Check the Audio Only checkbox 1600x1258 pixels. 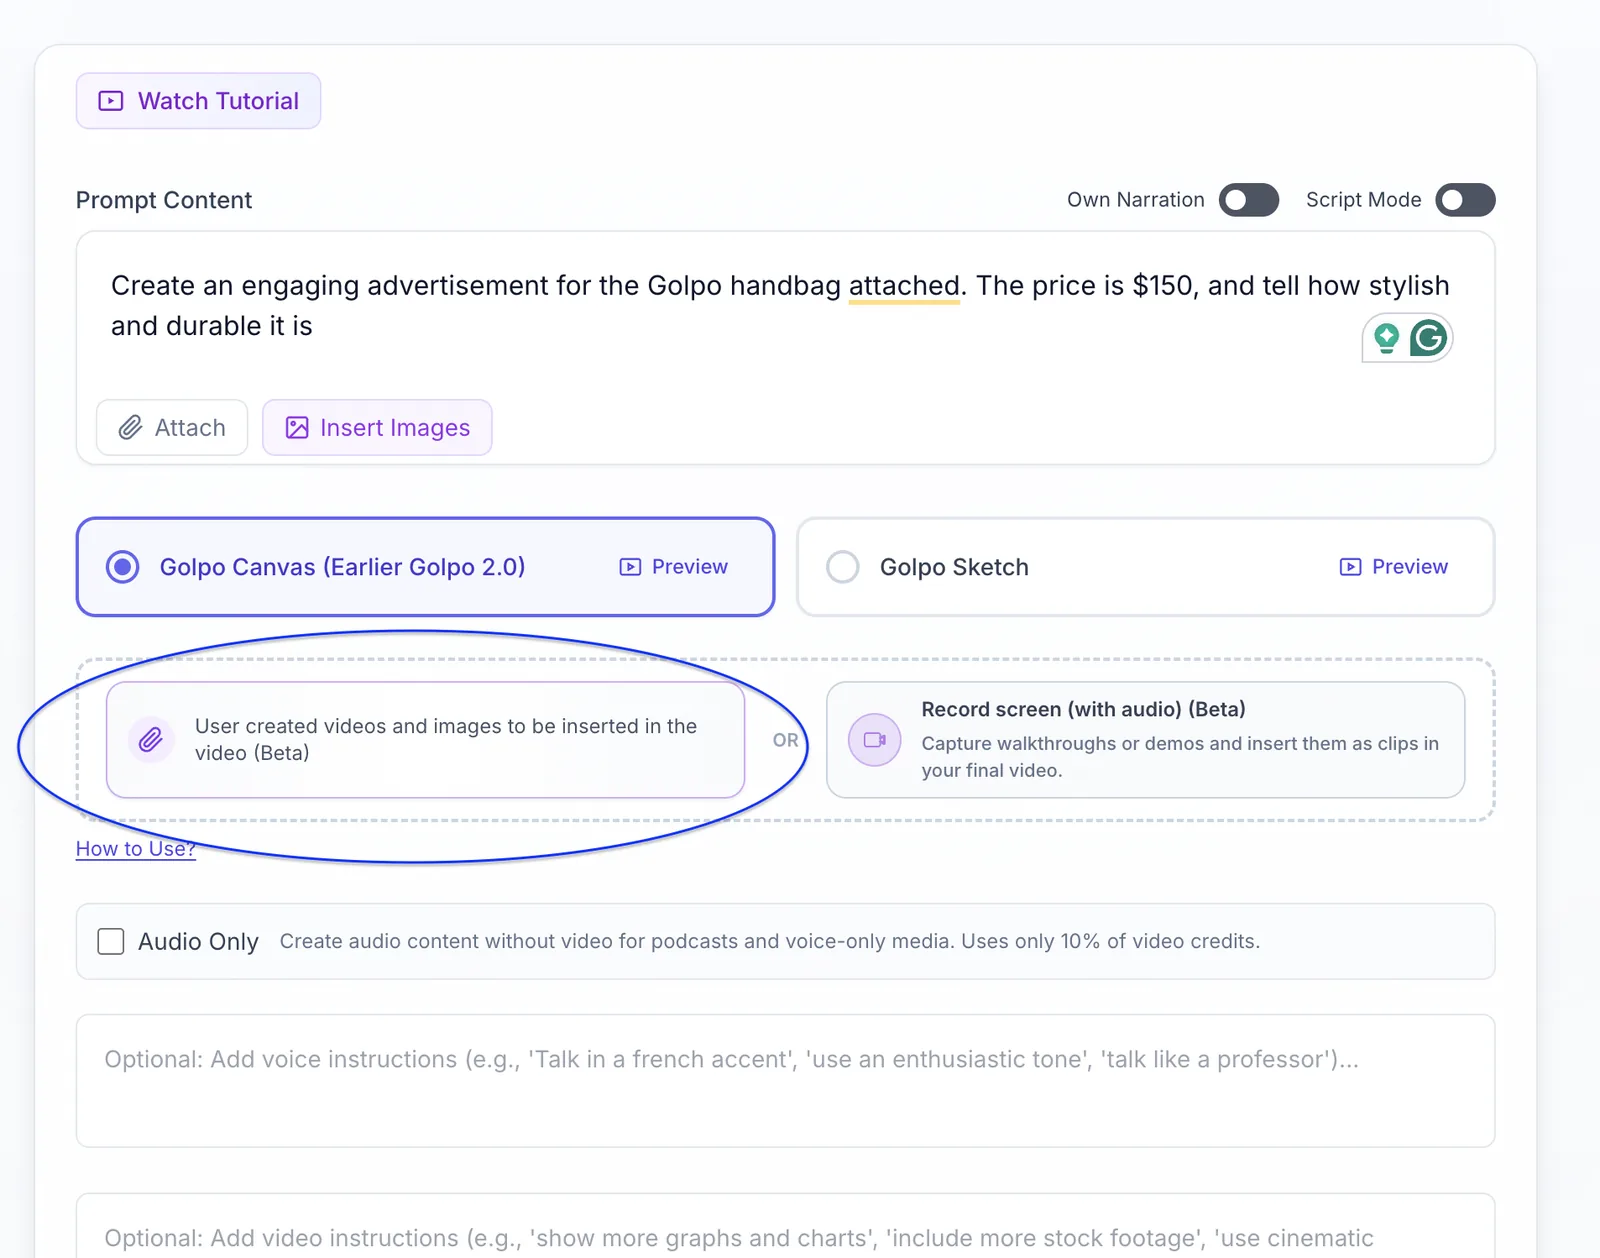click(x=111, y=941)
